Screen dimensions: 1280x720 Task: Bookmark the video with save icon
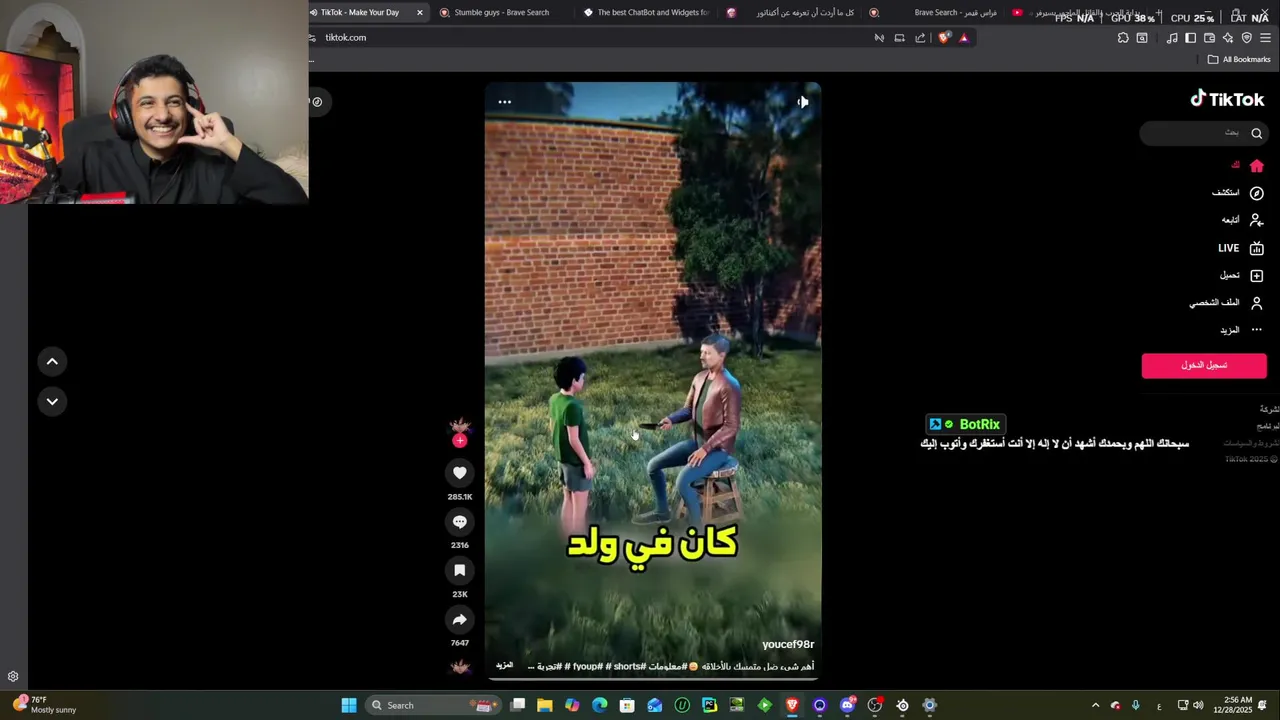[x=460, y=570]
